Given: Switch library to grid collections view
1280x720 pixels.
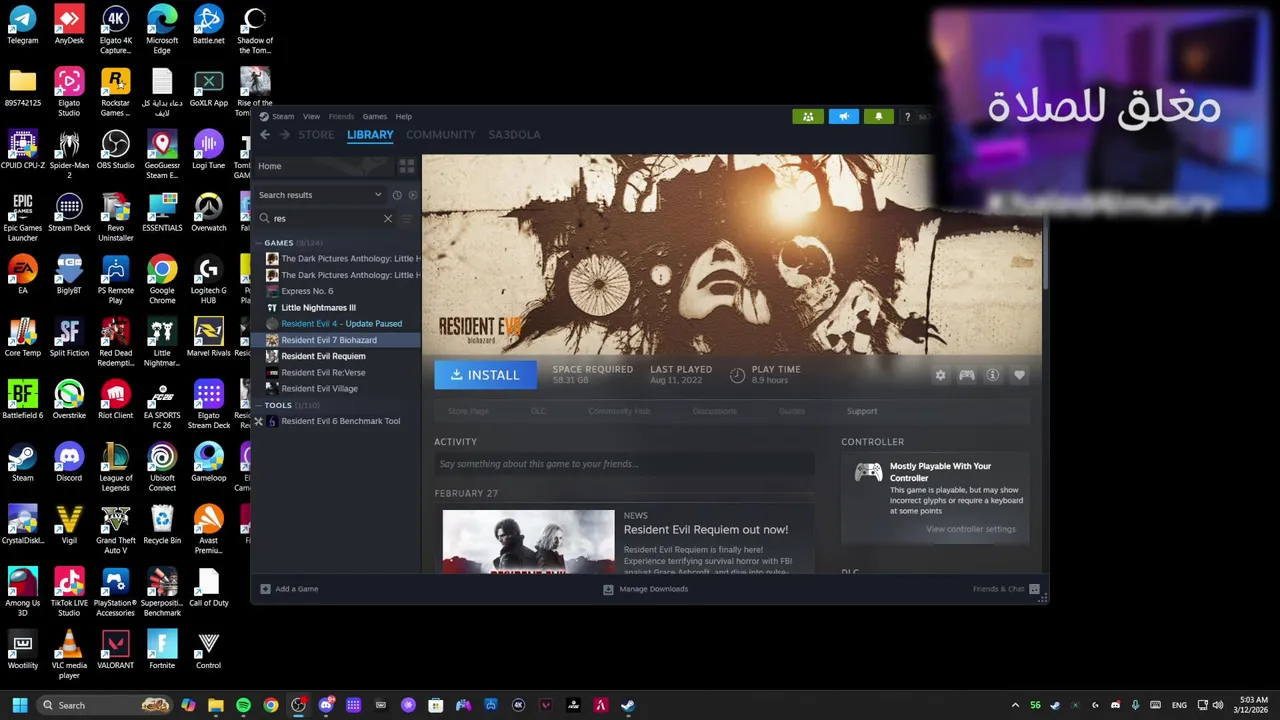Looking at the screenshot, I should tap(407, 166).
